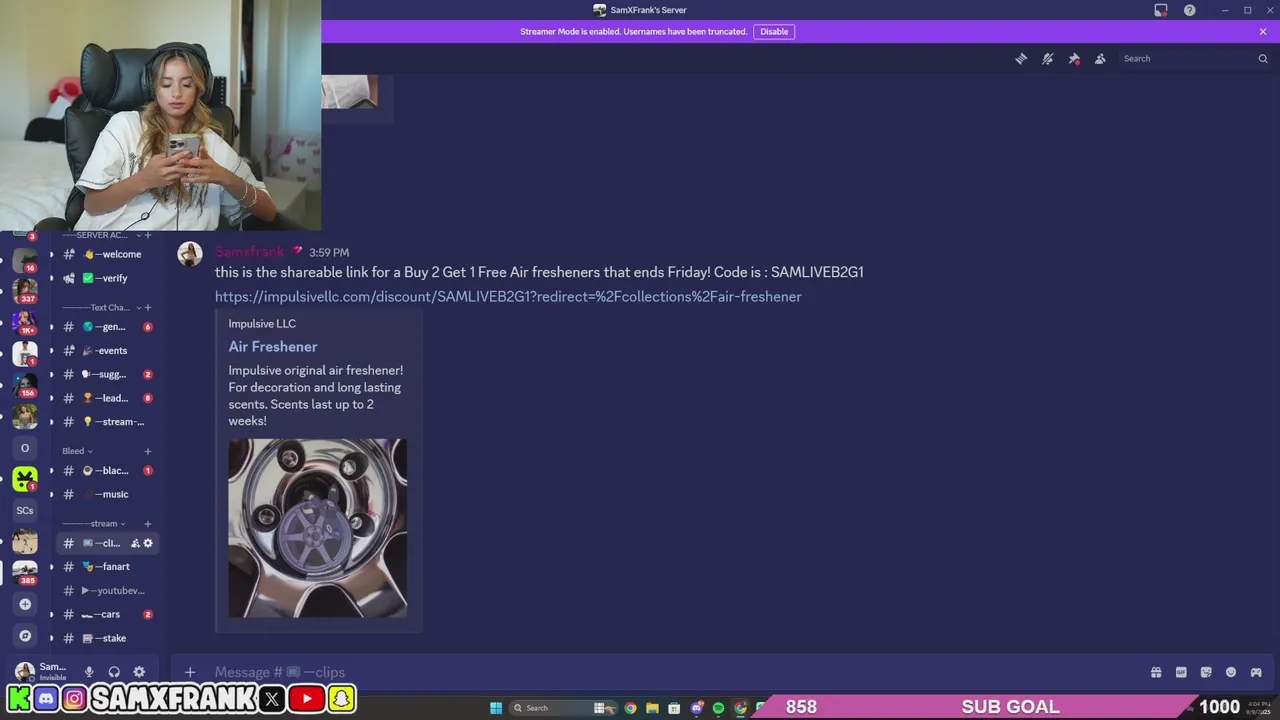The image size is (1280, 720).
Task: Enlarge the wheel air freshener image
Action: [317, 528]
